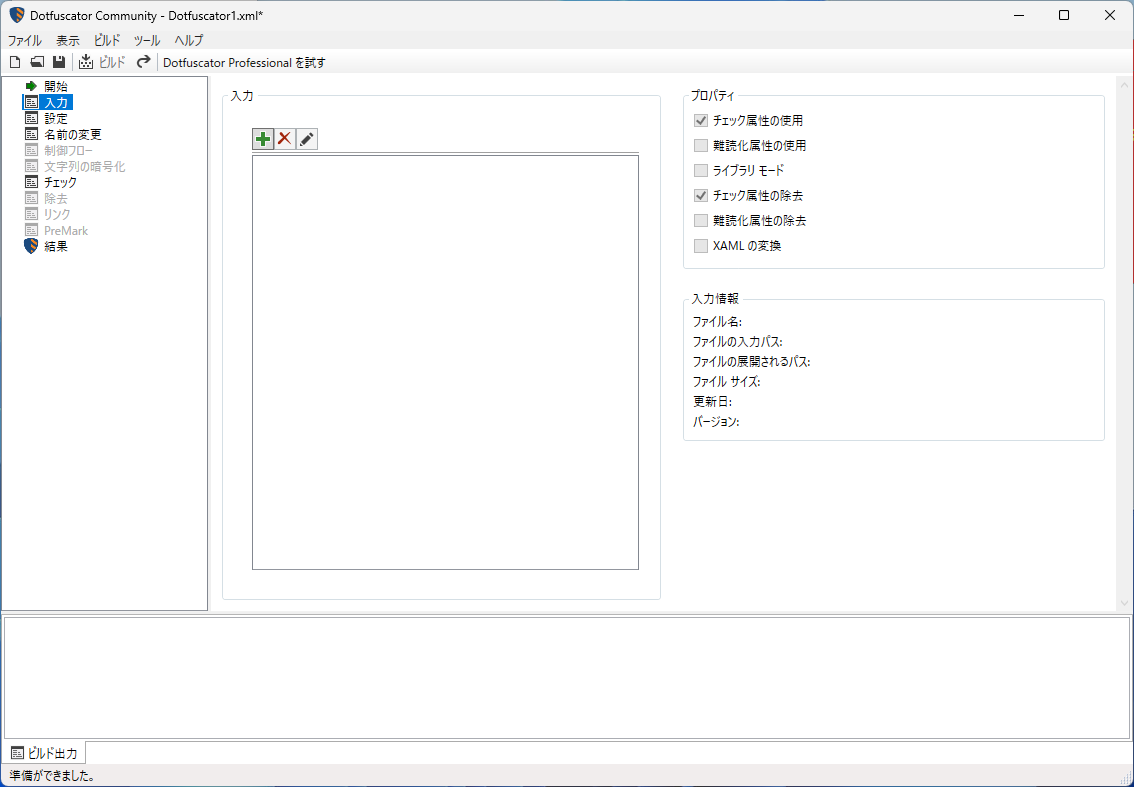Edit the input with the pencil icon
This screenshot has width=1134, height=787.
coord(307,139)
